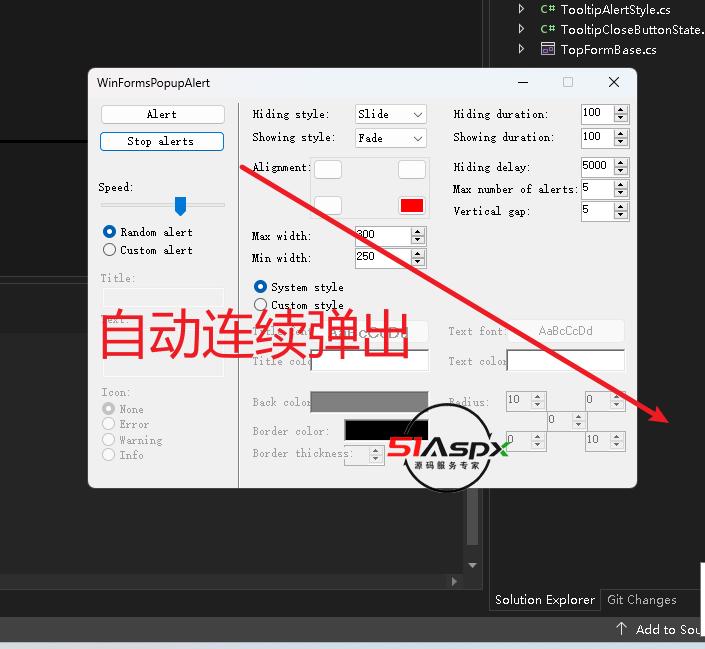Open the Hiding style dropdown
This screenshot has width=705, height=649.
(391, 114)
